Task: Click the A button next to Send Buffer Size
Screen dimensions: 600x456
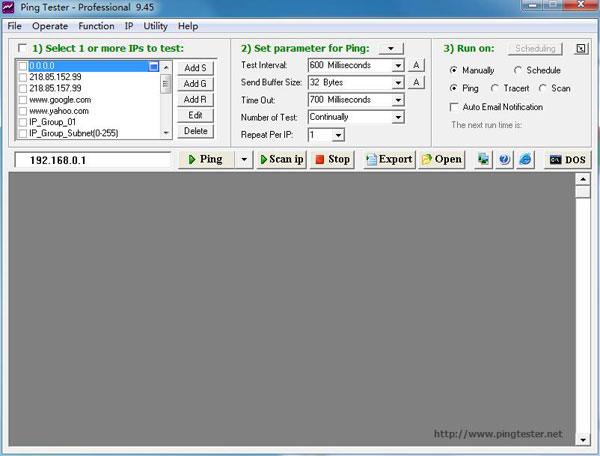Action: coord(416,82)
